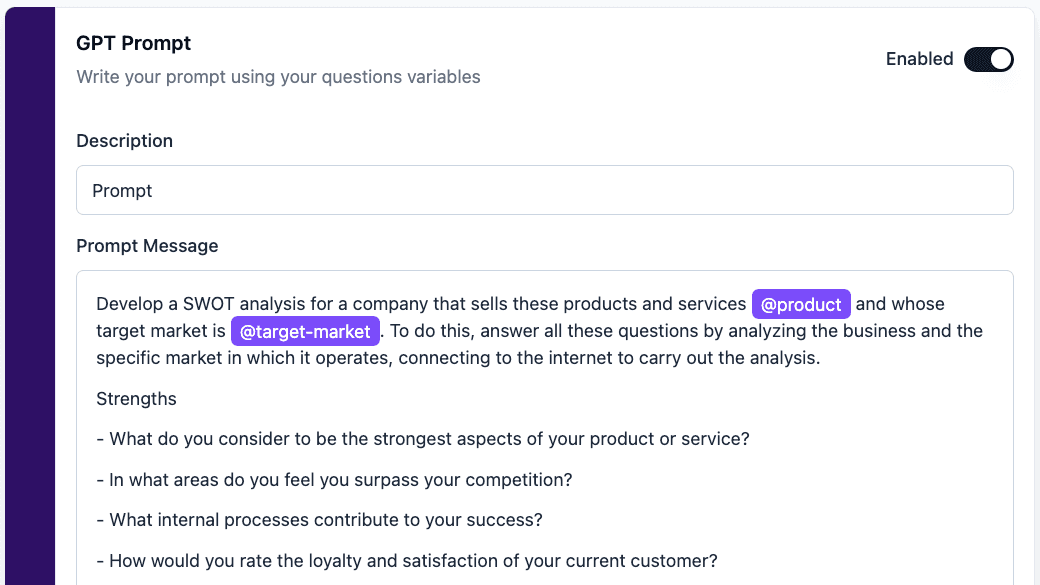Image resolution: width=1040 pixels, height=585 pixels.
Task: Click the "Description" field label
Action: (x=125, y=141)
